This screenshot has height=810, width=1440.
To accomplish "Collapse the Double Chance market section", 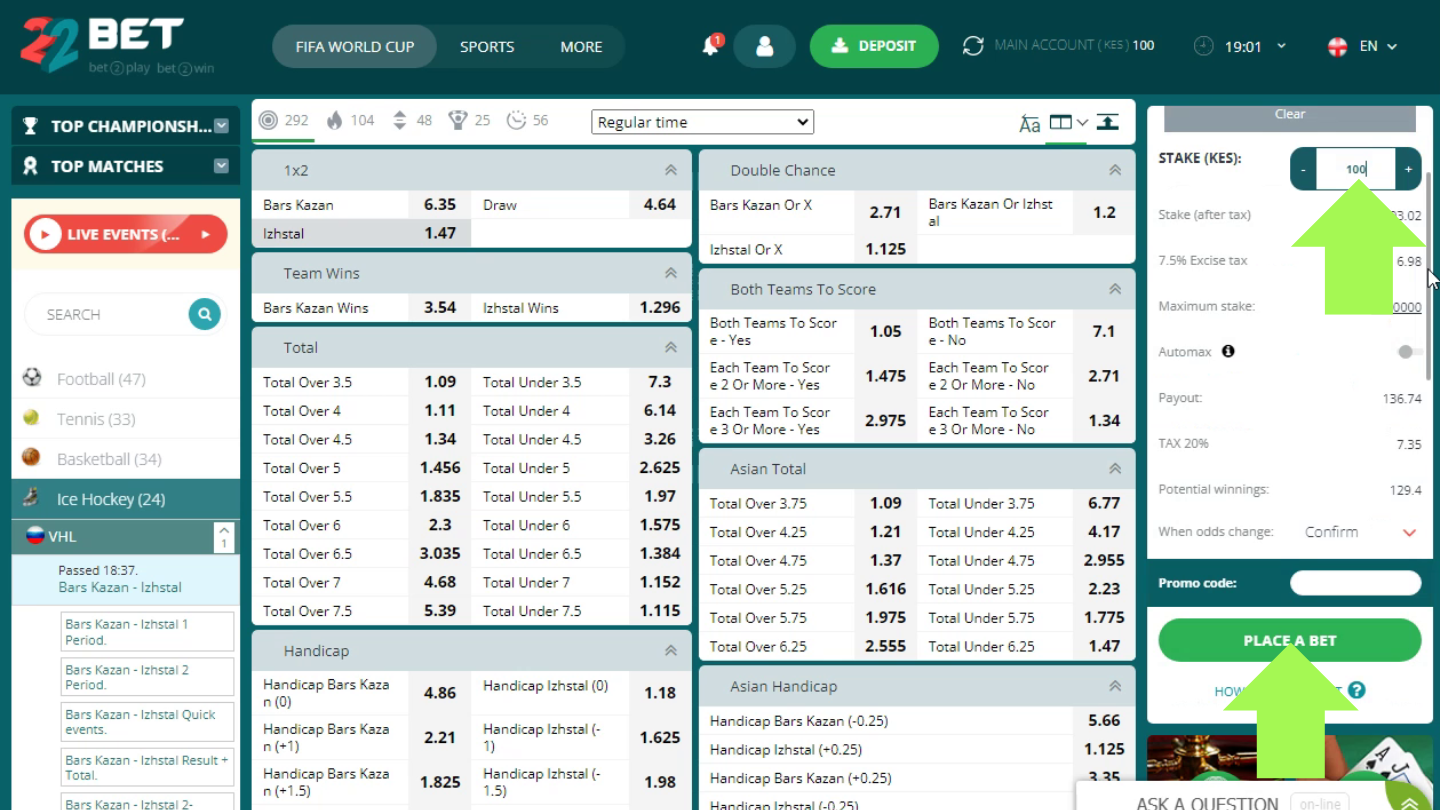I will click(1114, 170).
